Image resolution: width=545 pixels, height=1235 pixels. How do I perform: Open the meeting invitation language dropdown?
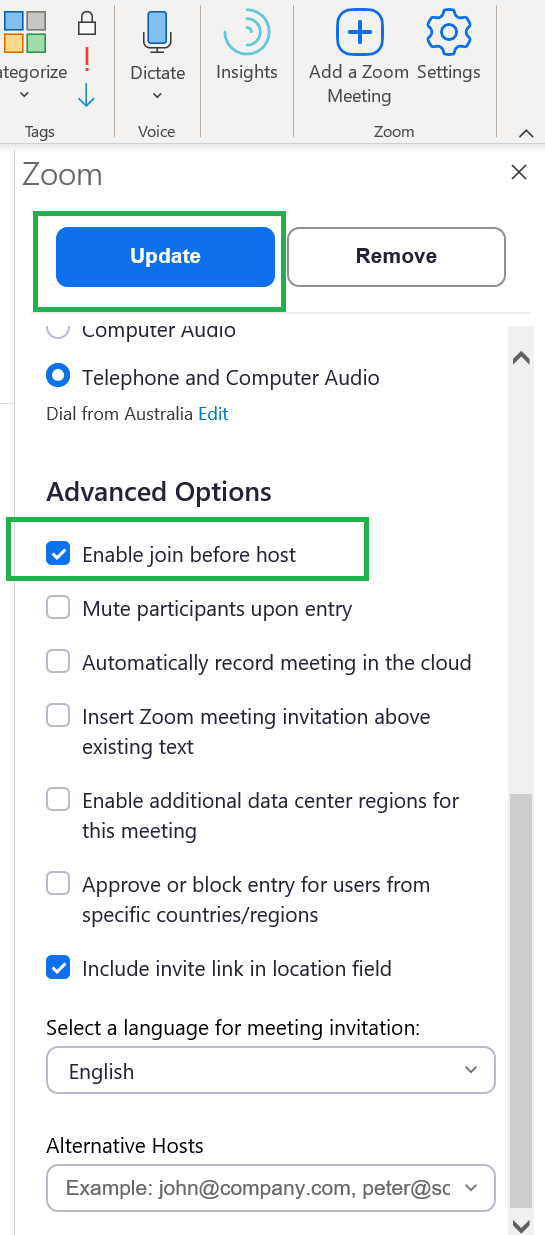pos(271,1071)
